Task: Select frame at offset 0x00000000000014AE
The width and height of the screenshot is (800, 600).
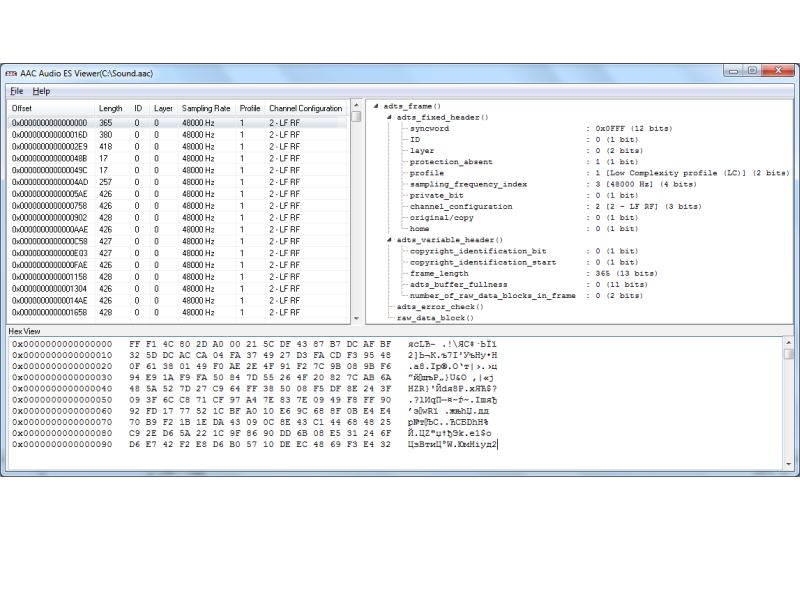Action: (x=178, y=301)
